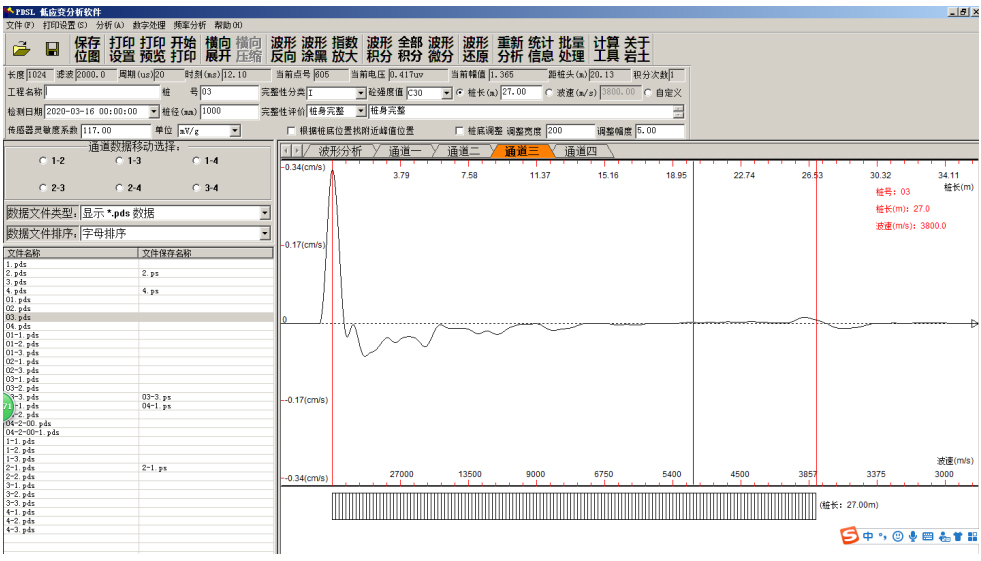Switch to the 波形分析 tab

tap(340, 151)
